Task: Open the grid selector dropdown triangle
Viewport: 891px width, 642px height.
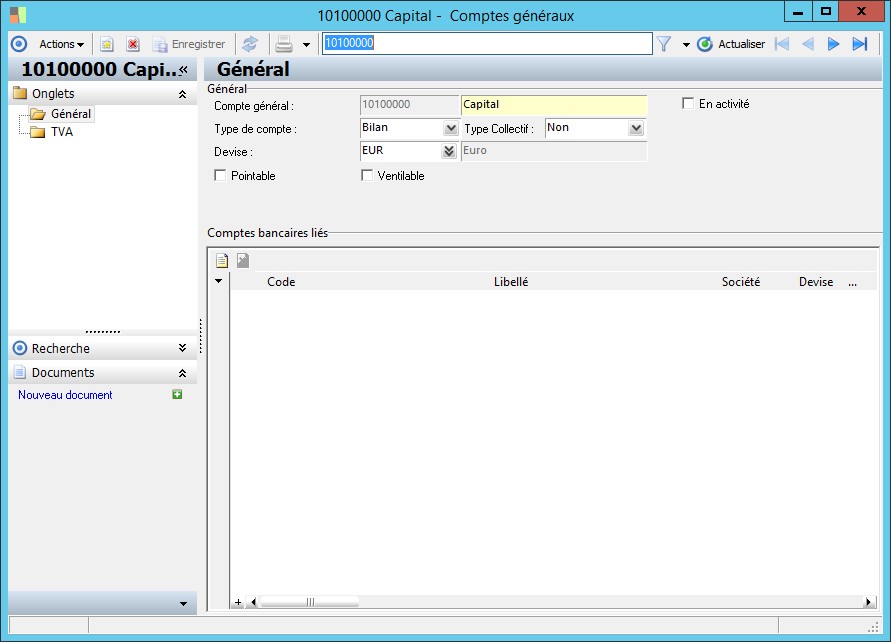Action: pyautogui.click(x=218, y=281)
